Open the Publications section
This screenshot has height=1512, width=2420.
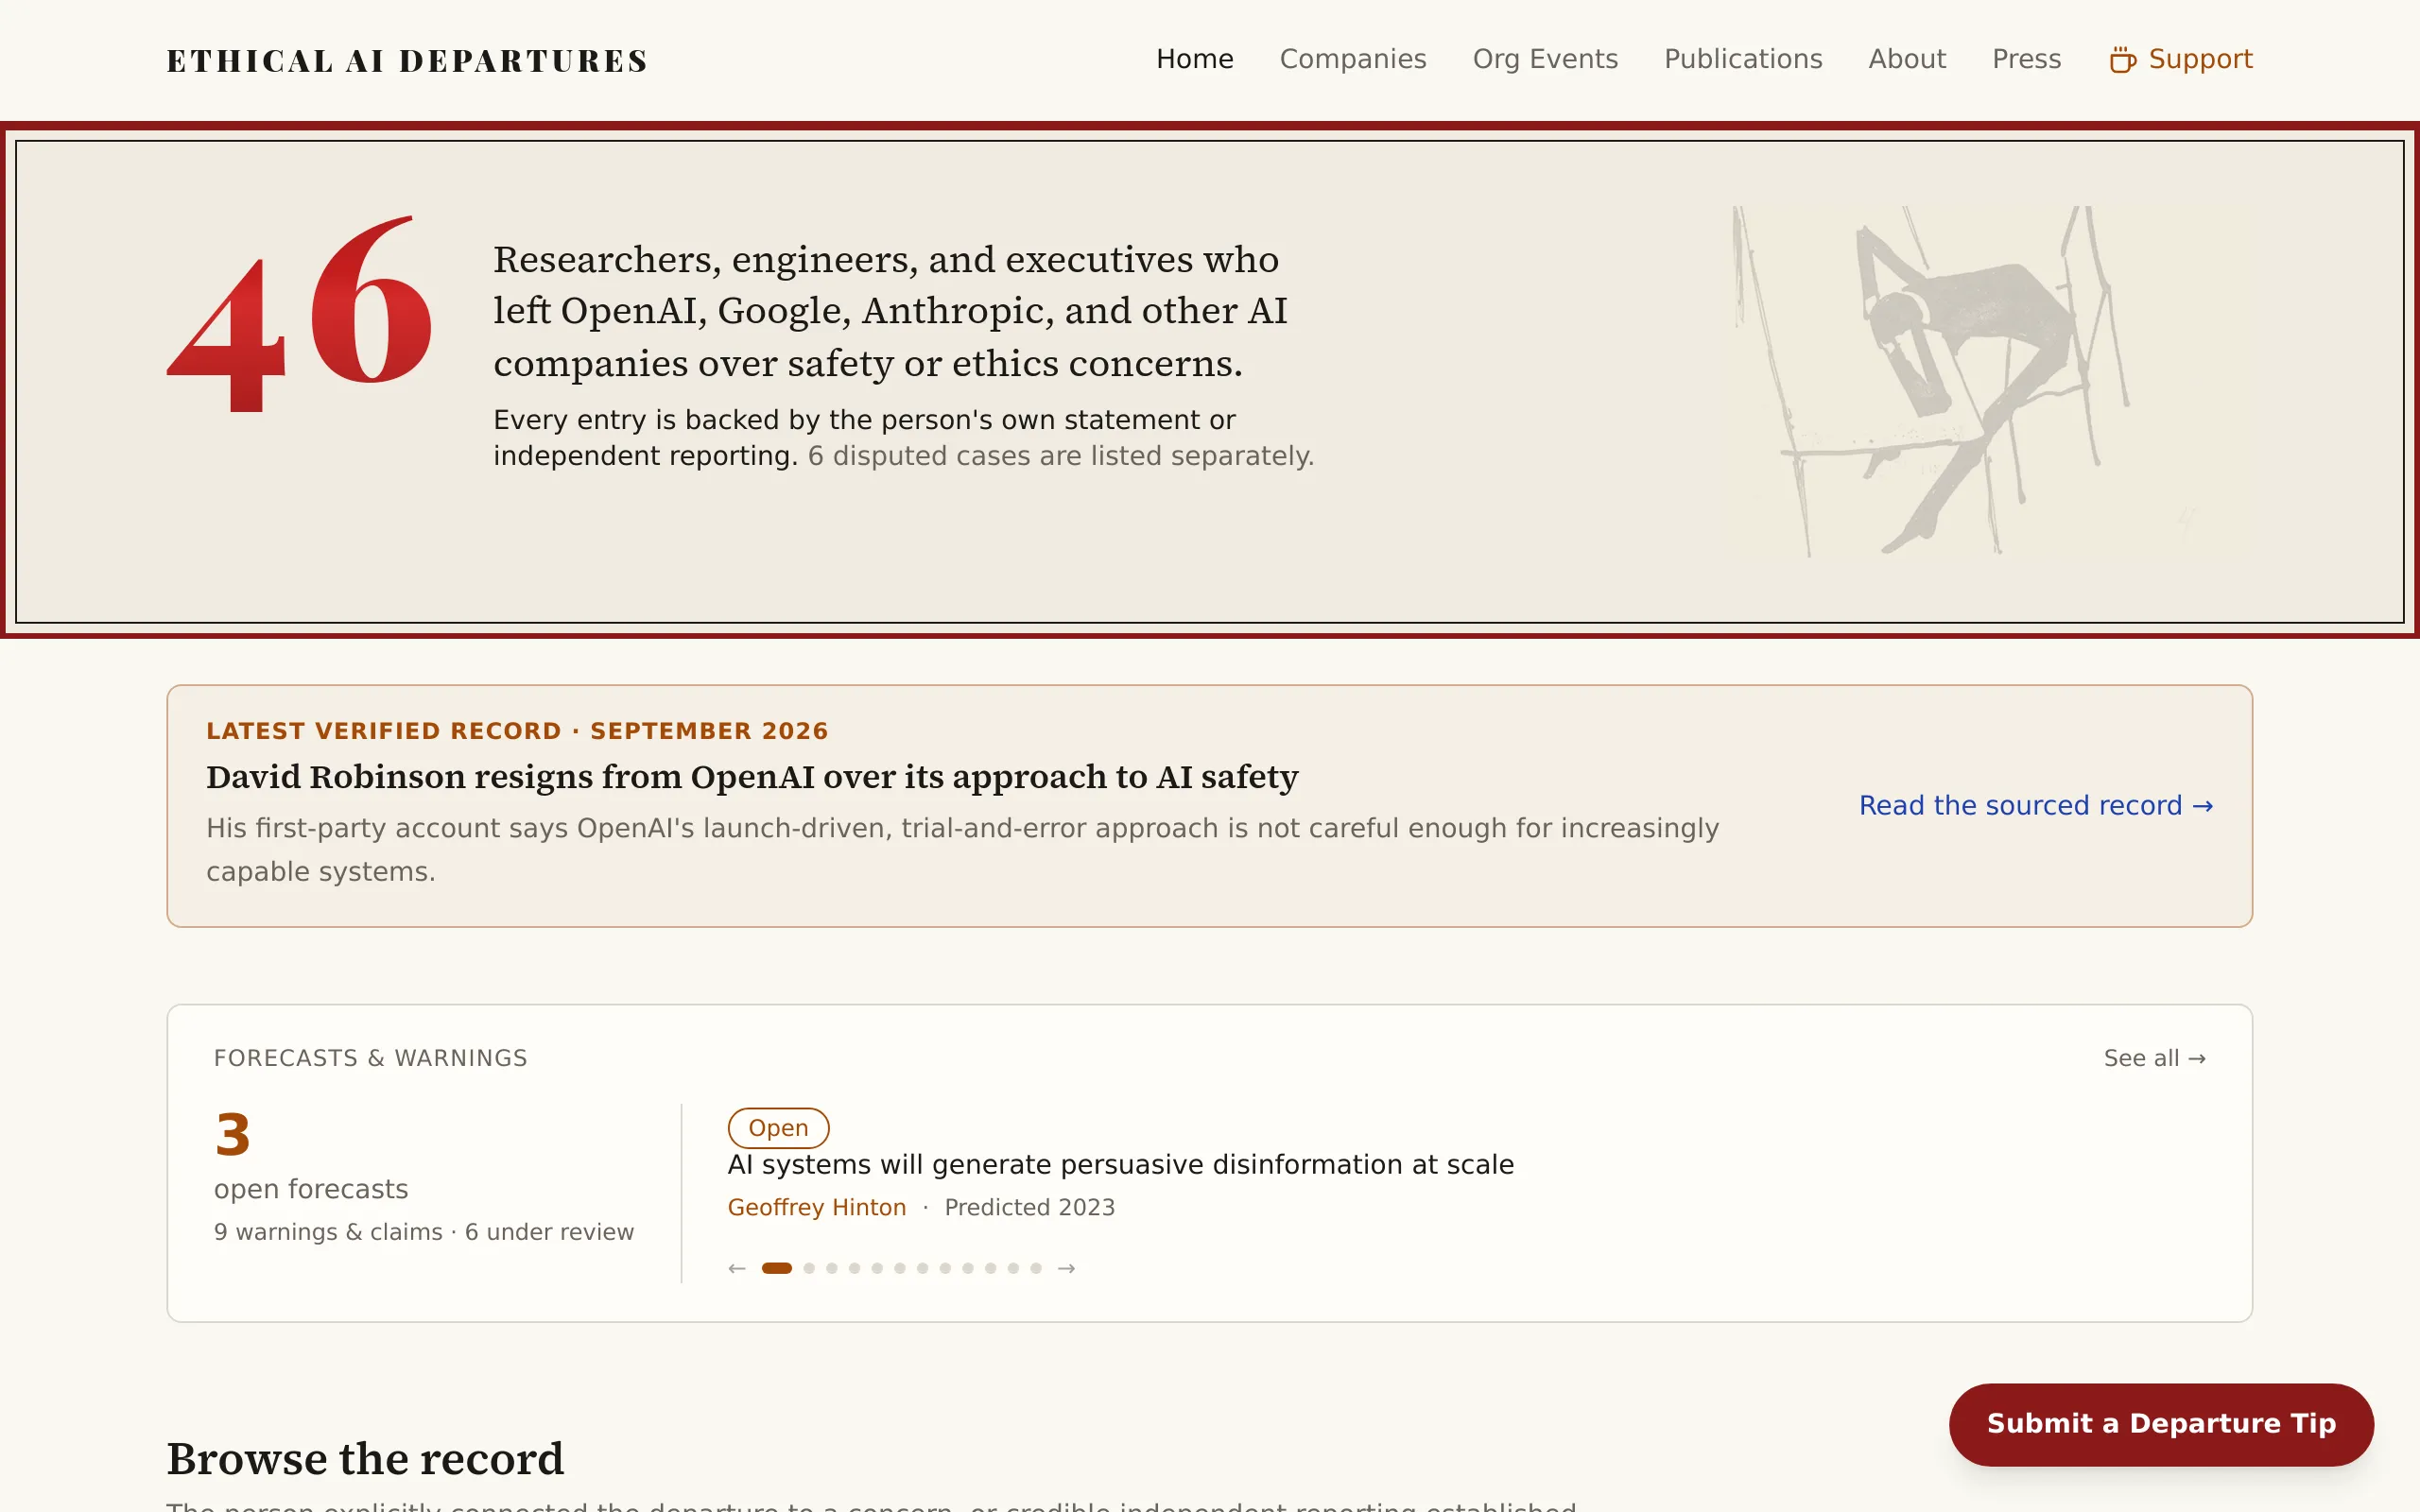(x=1743, y=59)
